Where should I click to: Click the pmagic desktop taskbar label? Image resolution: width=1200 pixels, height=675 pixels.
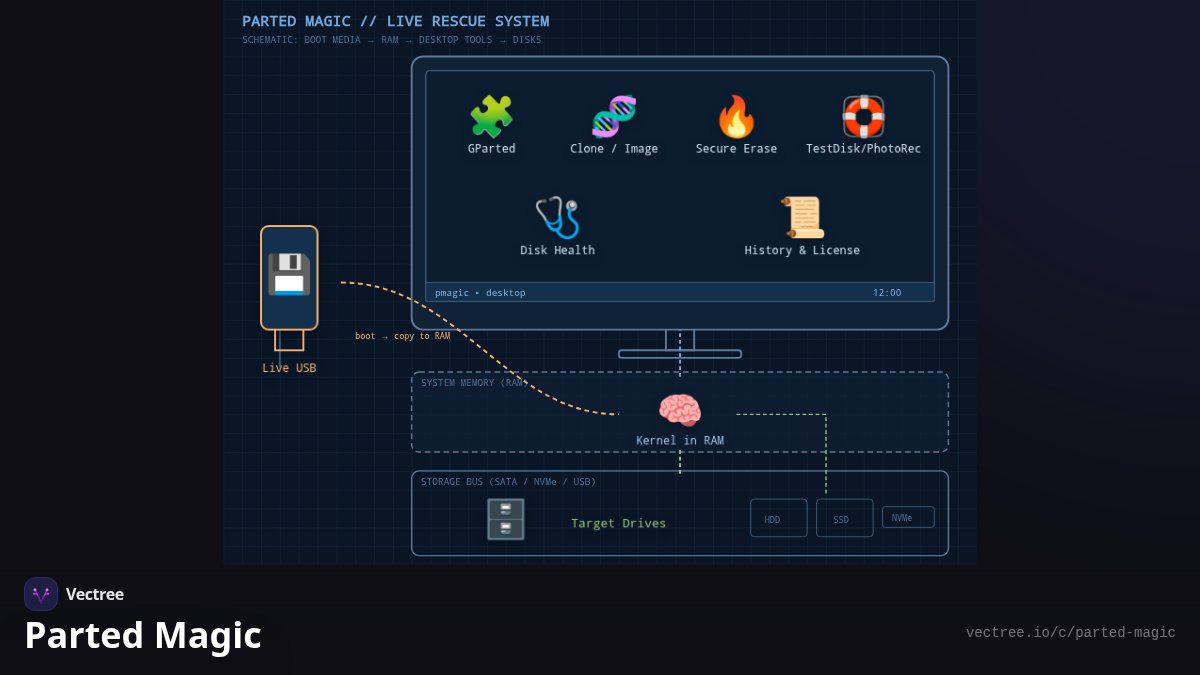click(x=480, y=293)
